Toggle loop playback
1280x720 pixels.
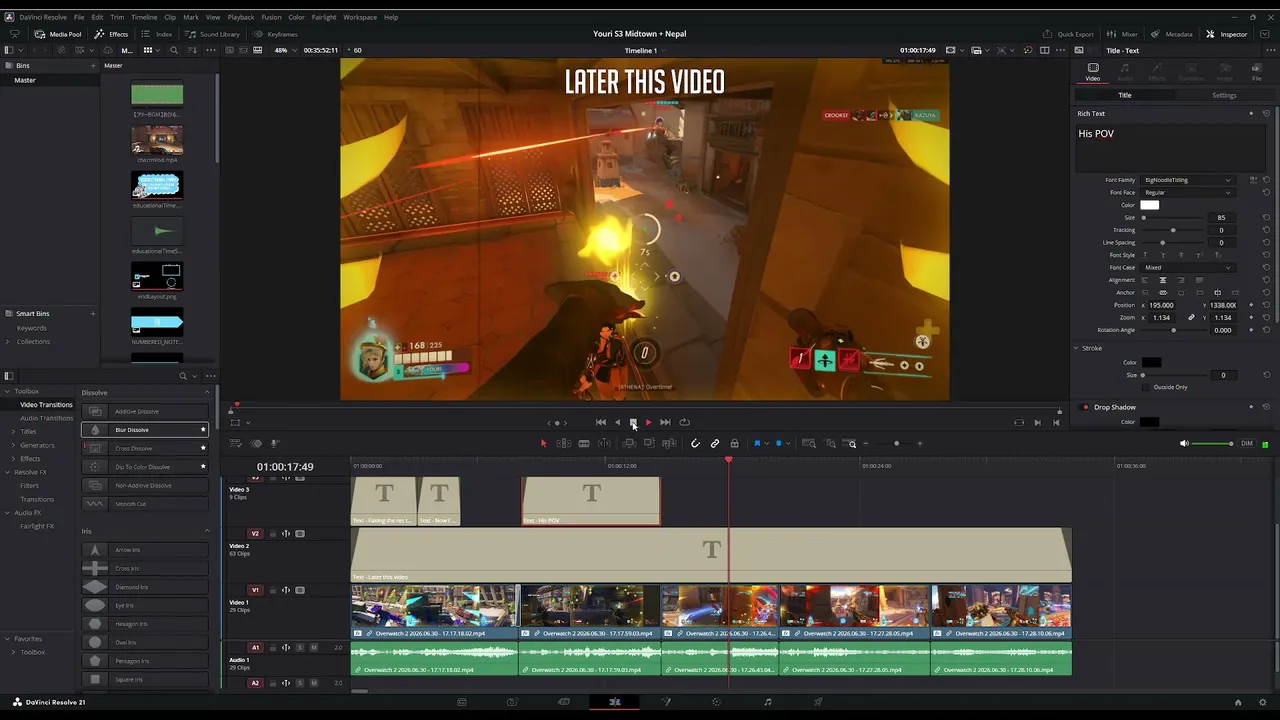click(684, 422)
